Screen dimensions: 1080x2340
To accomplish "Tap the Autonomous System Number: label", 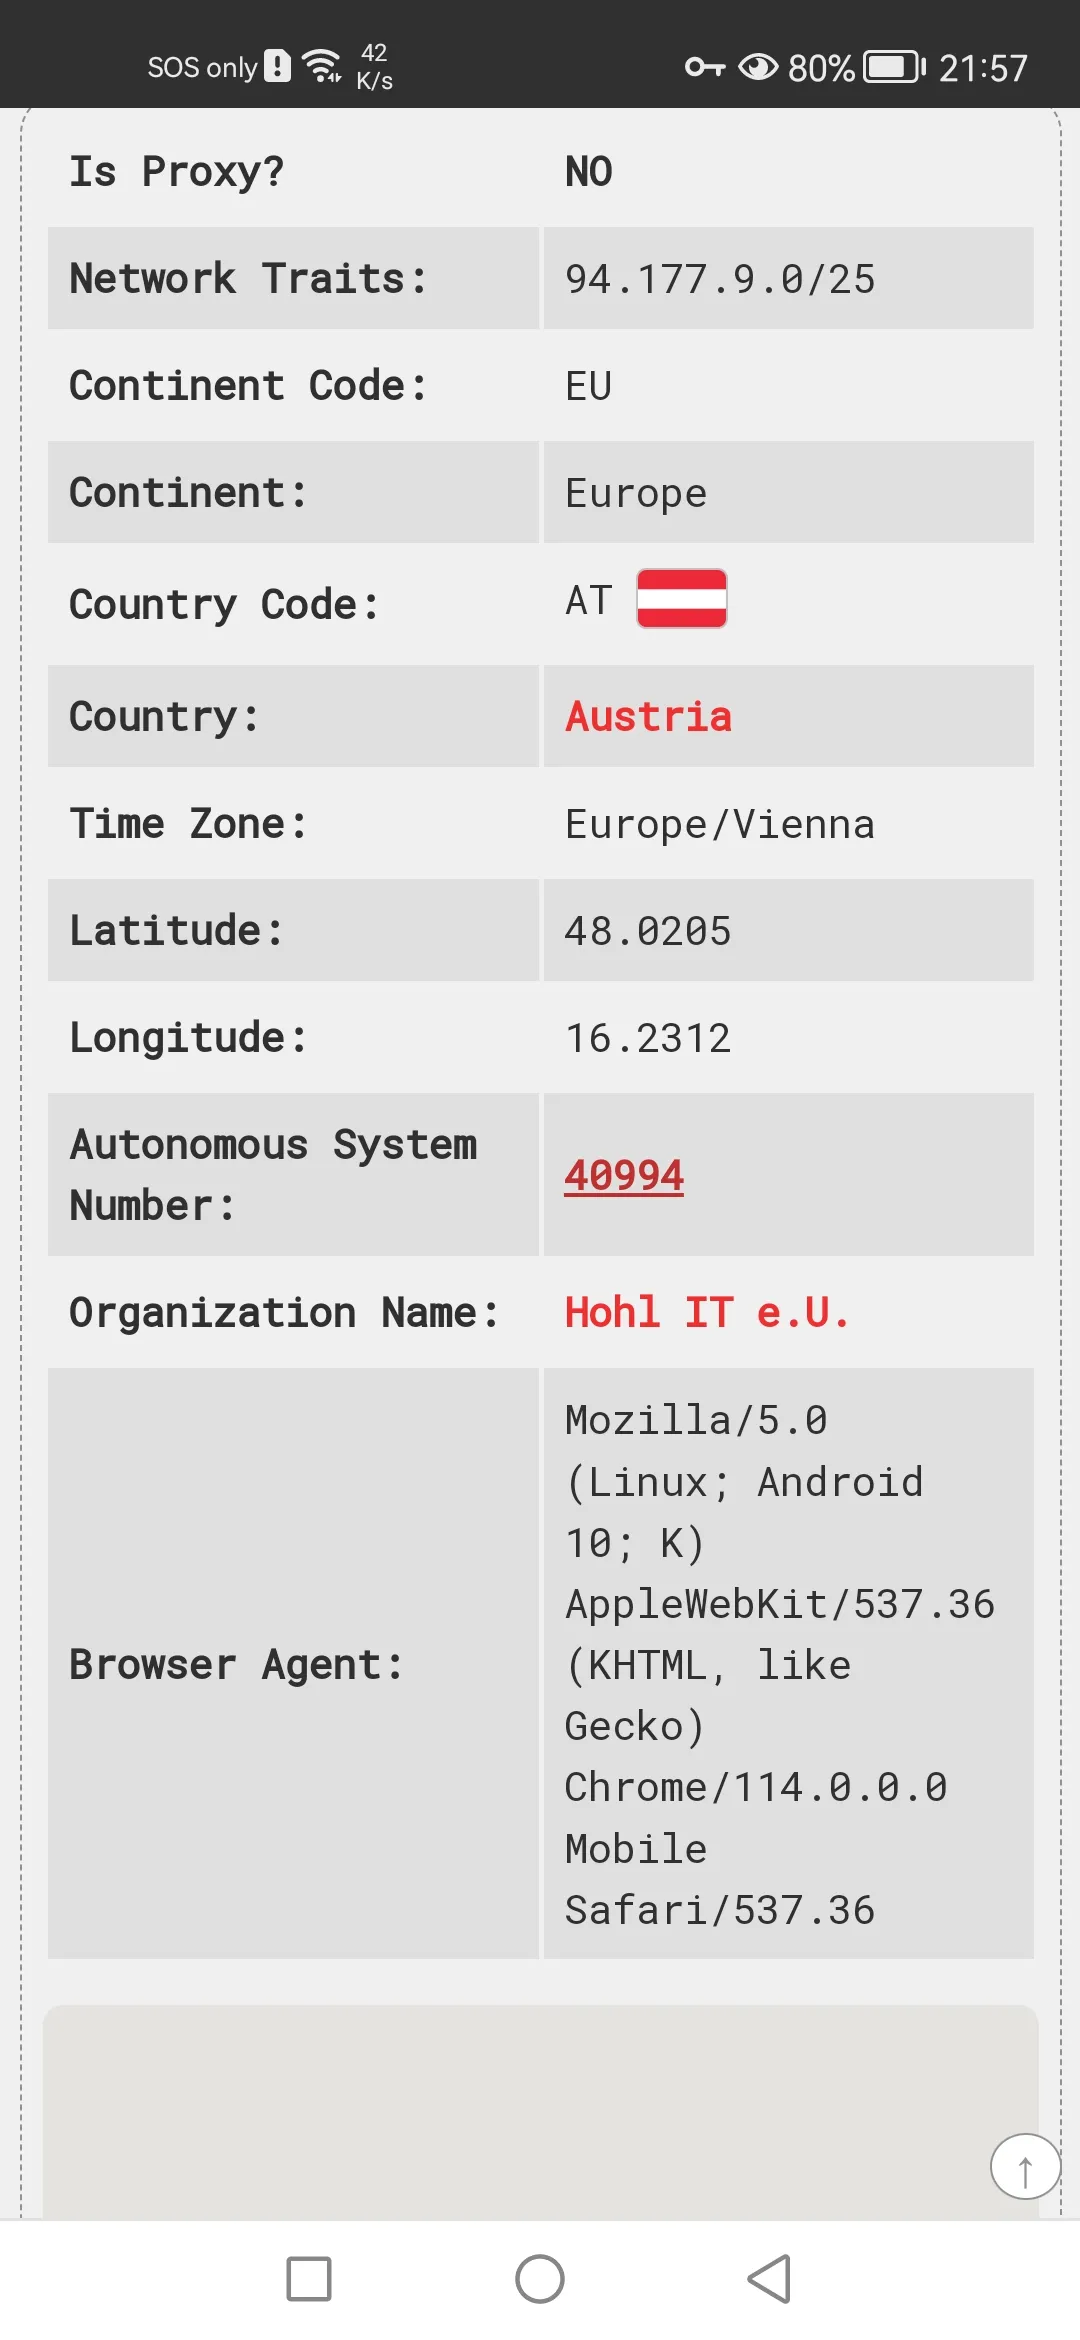I will [273, 1174].
